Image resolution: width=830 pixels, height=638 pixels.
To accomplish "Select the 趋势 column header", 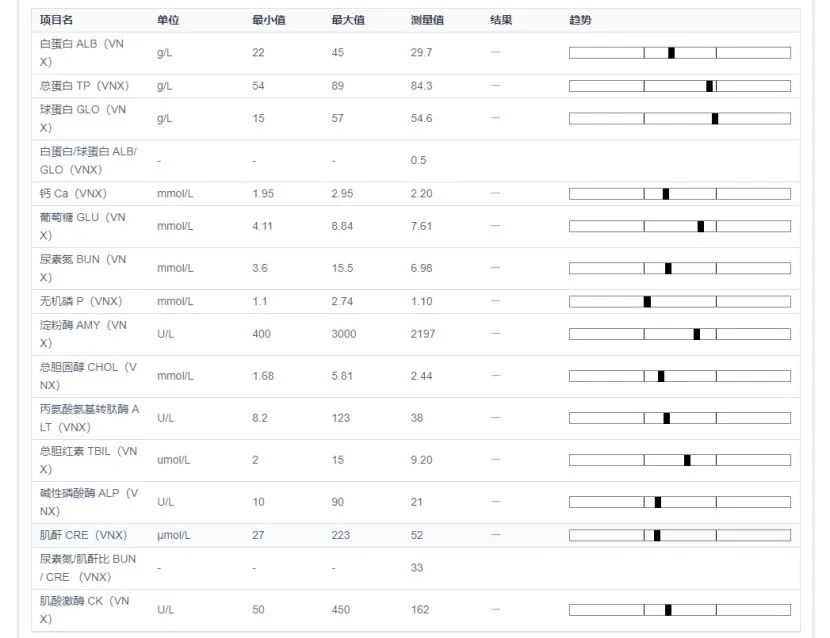I will pyautogui.click(x=580, y=20).
